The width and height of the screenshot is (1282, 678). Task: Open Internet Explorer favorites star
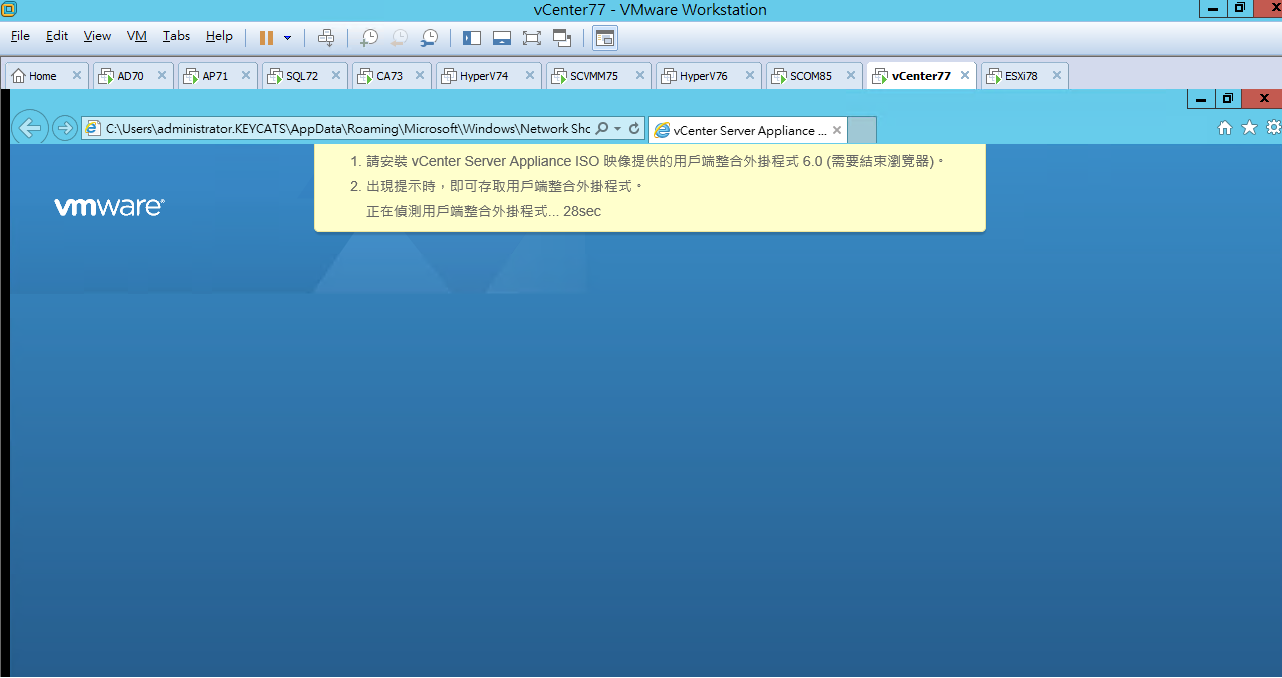click(1249, 127)
